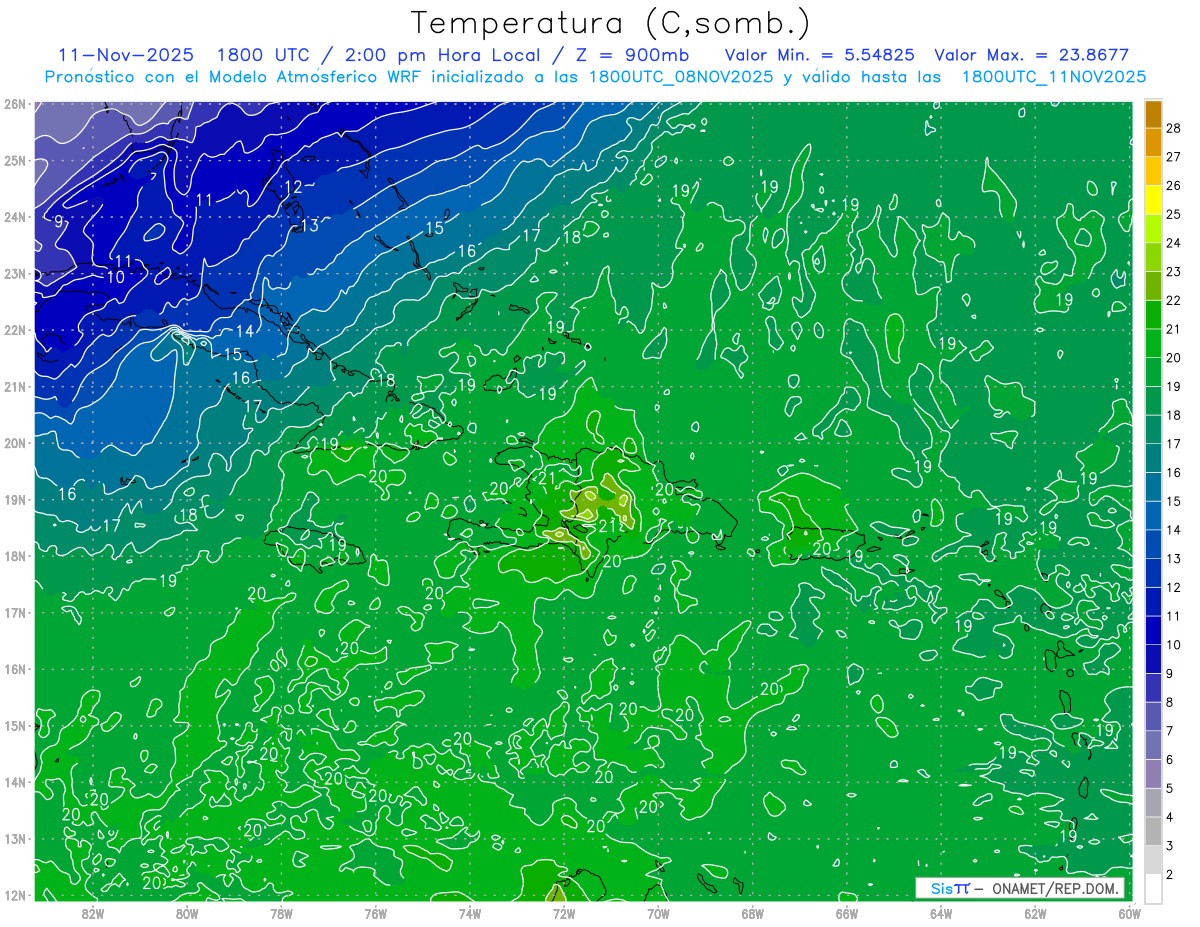Click colorbar value "22"
Viewport: 1200px width, 927px height.
coord(1173,301)
